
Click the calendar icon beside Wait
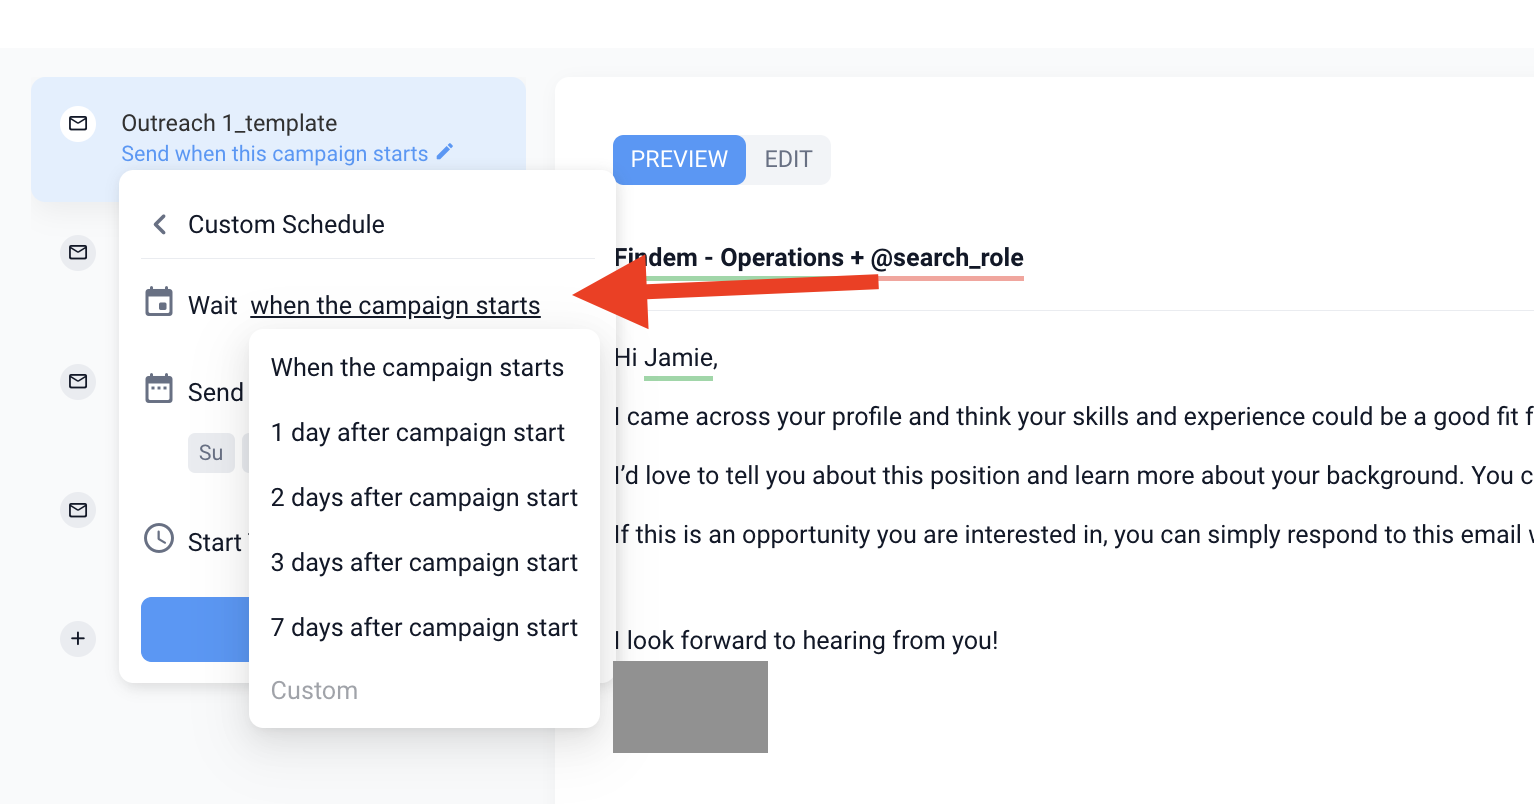(x=159, y=302)
